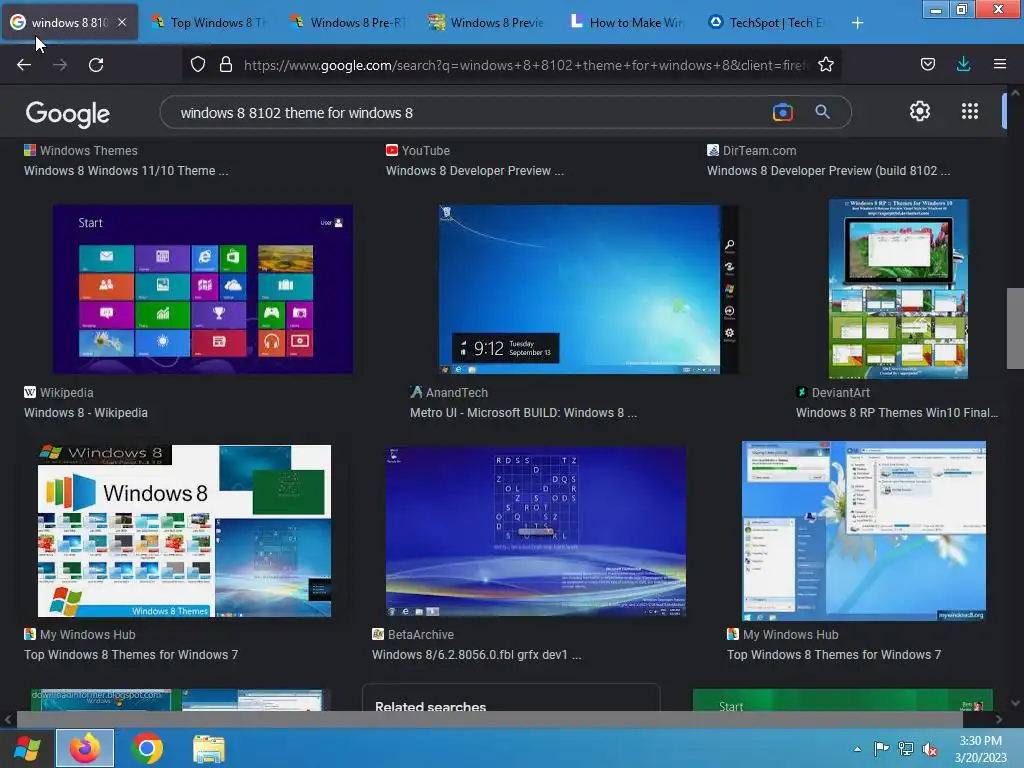
Task: Click the Firefox taskbar icon
Action: click(x=85, y=748)
